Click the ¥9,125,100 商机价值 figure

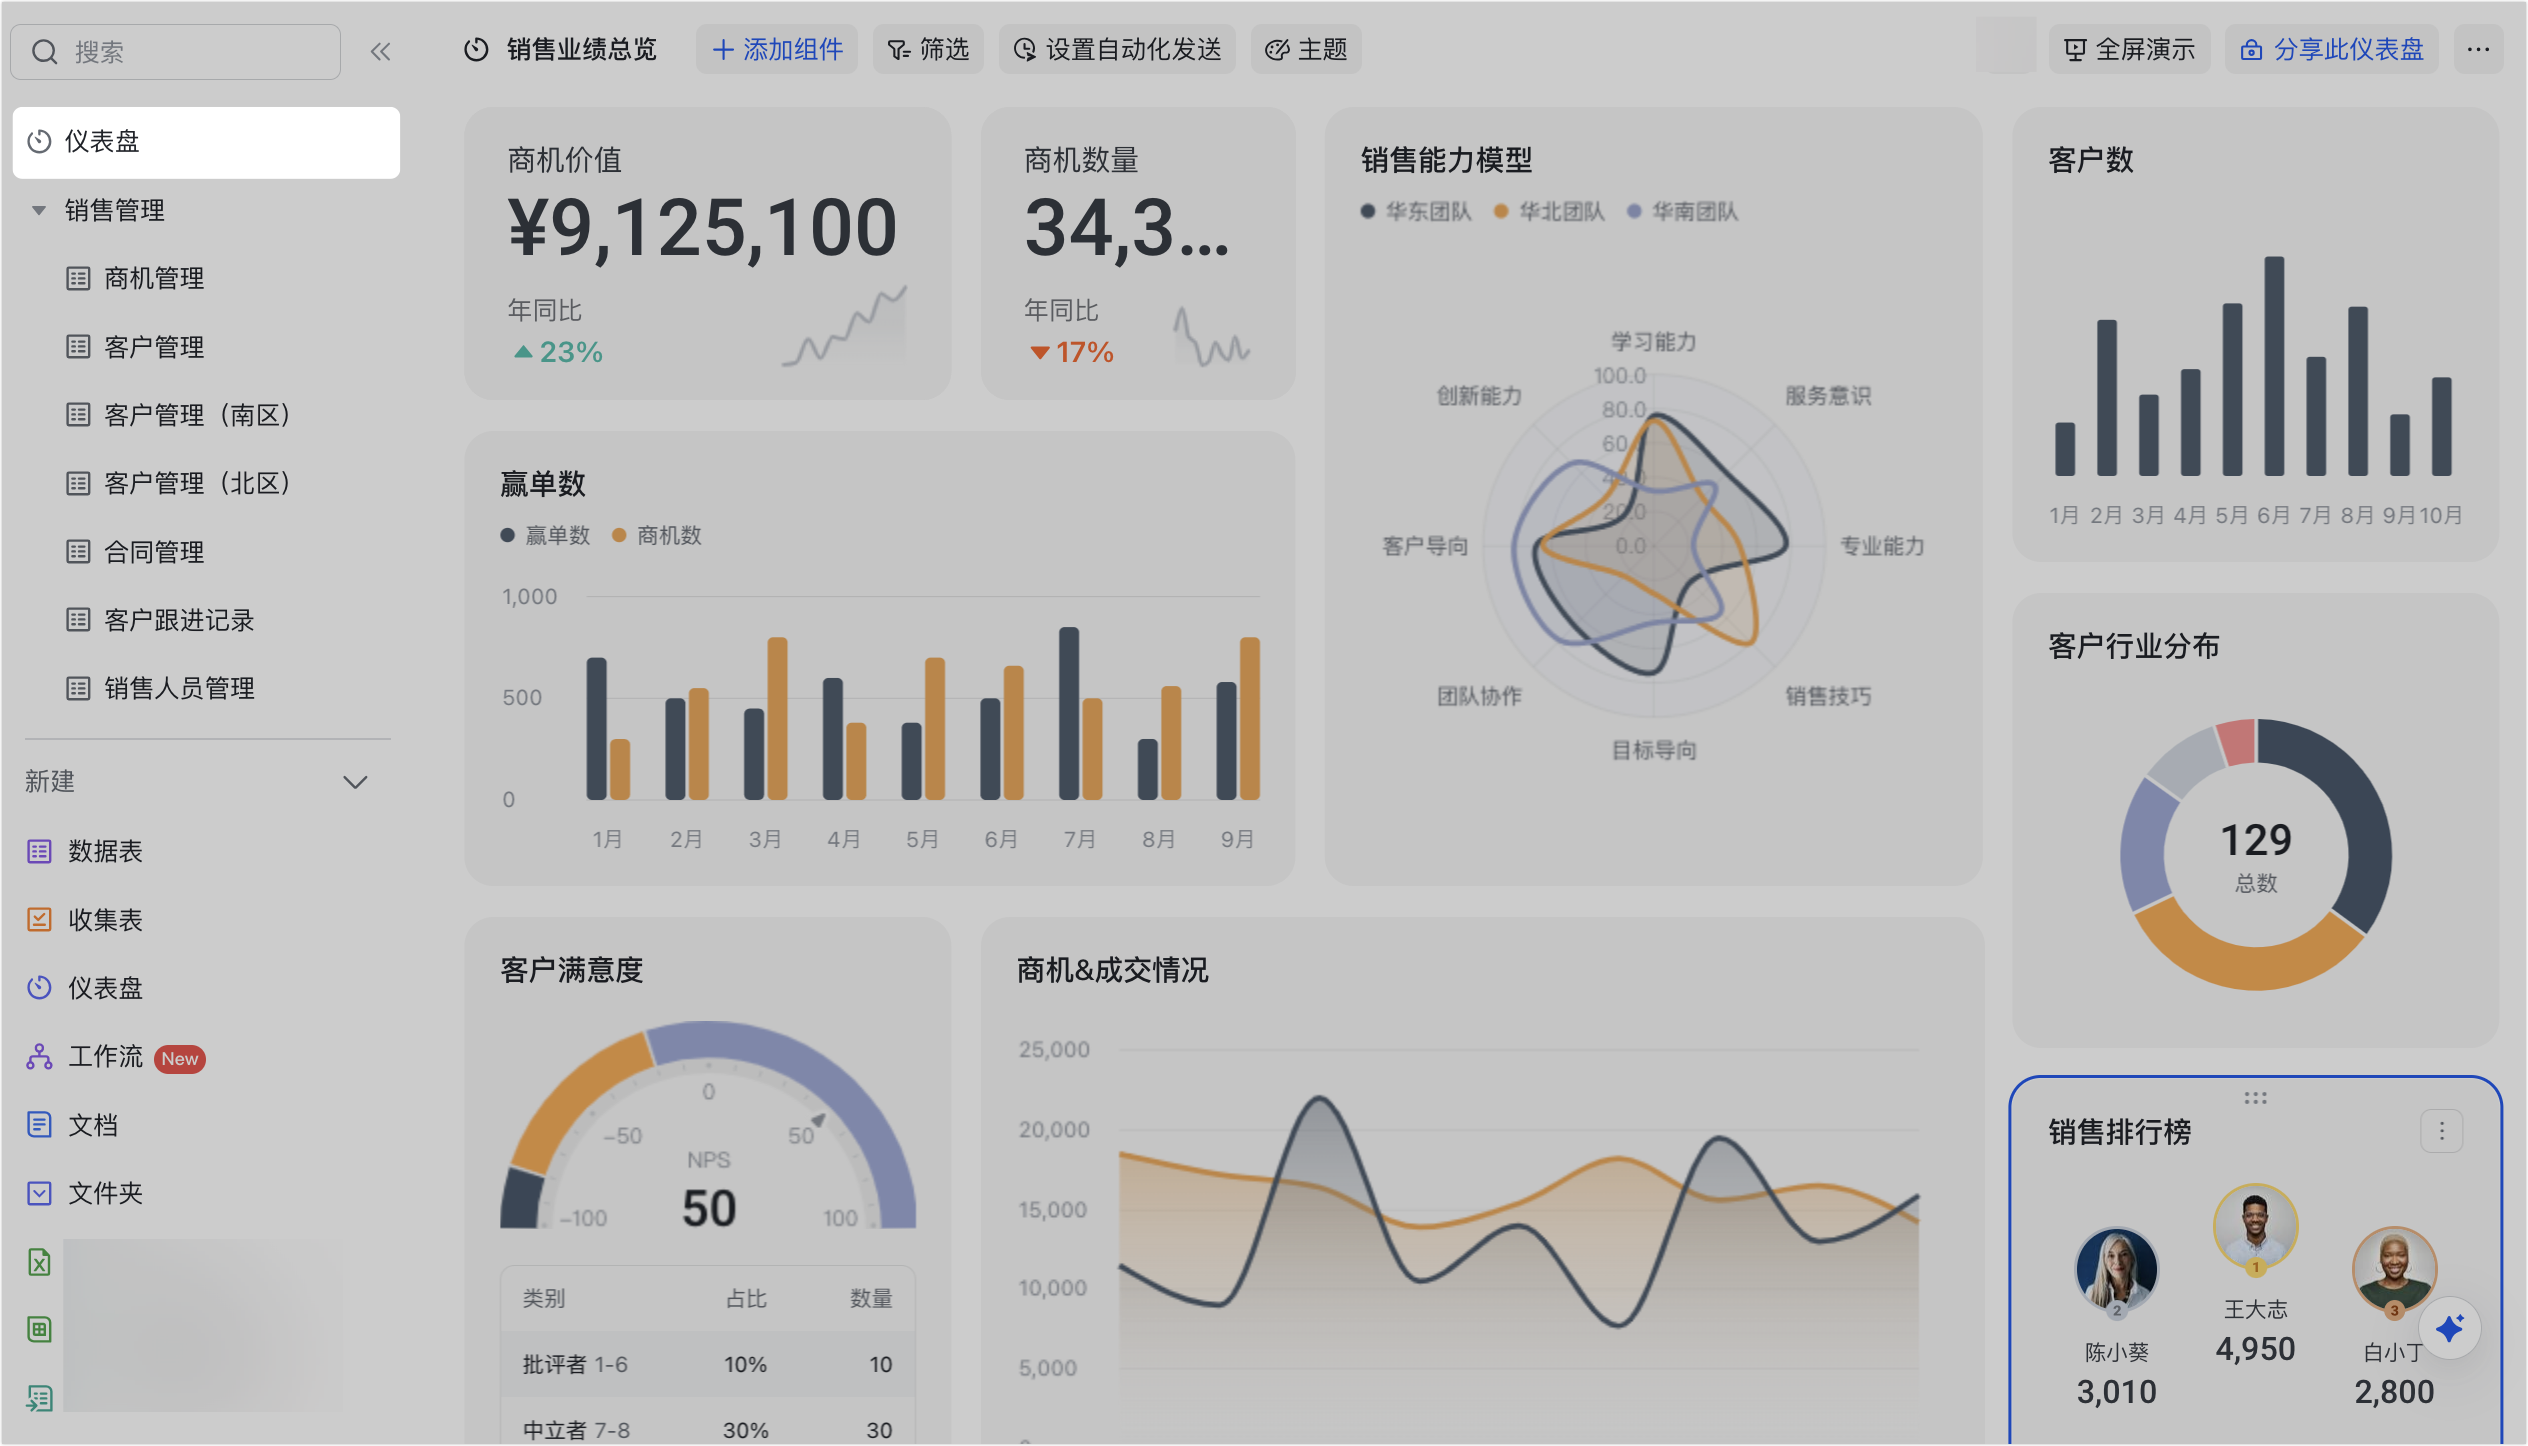(x=702, y=228)
